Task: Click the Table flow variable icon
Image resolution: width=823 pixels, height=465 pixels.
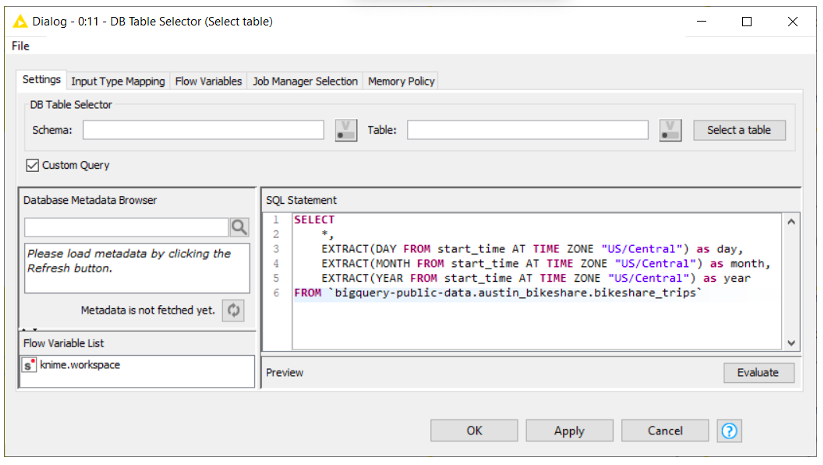Action: tap(670, 130)
